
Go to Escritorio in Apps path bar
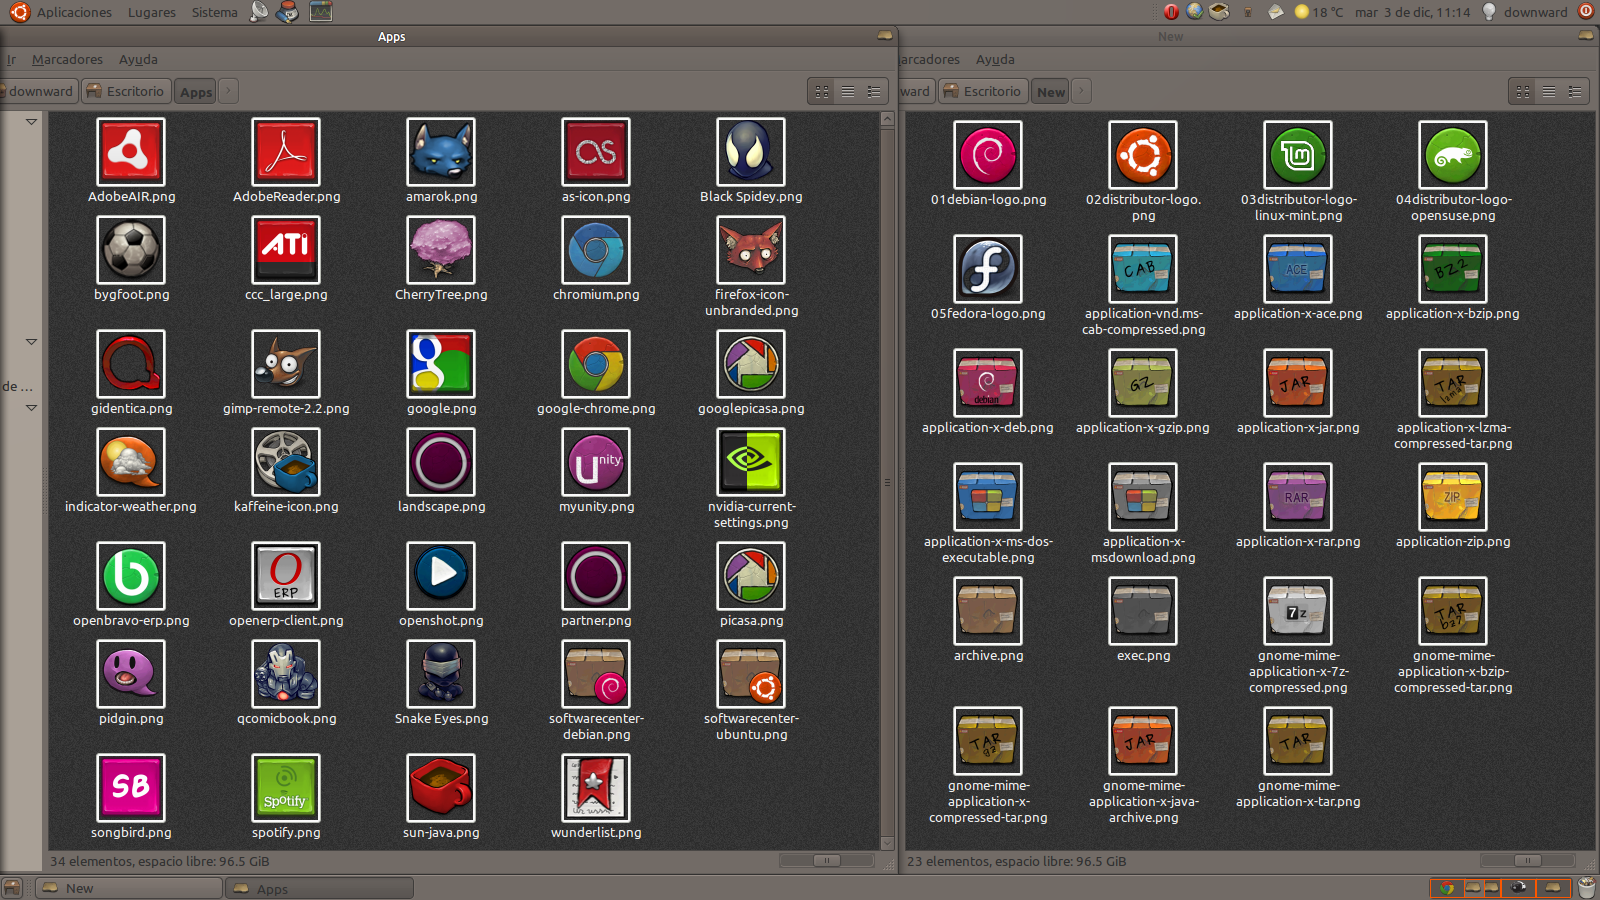(126, 91)
